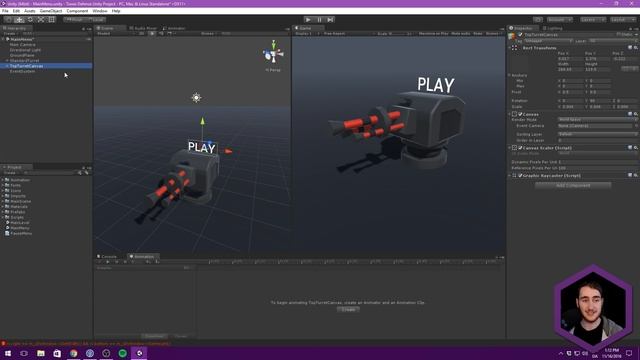This screenshot has height=360, width=640.
Task: Select the MainLevel scene asset
Action: (x=19, y=223)
